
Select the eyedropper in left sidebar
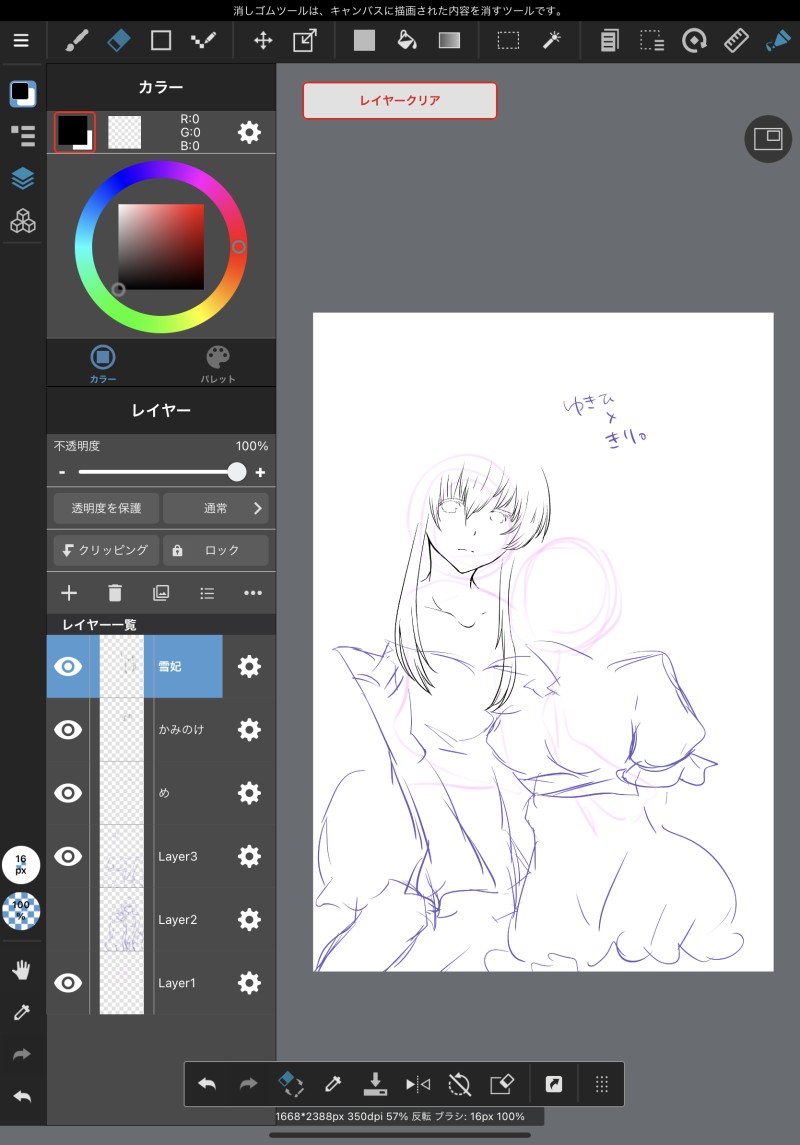tap(21, 1012)
